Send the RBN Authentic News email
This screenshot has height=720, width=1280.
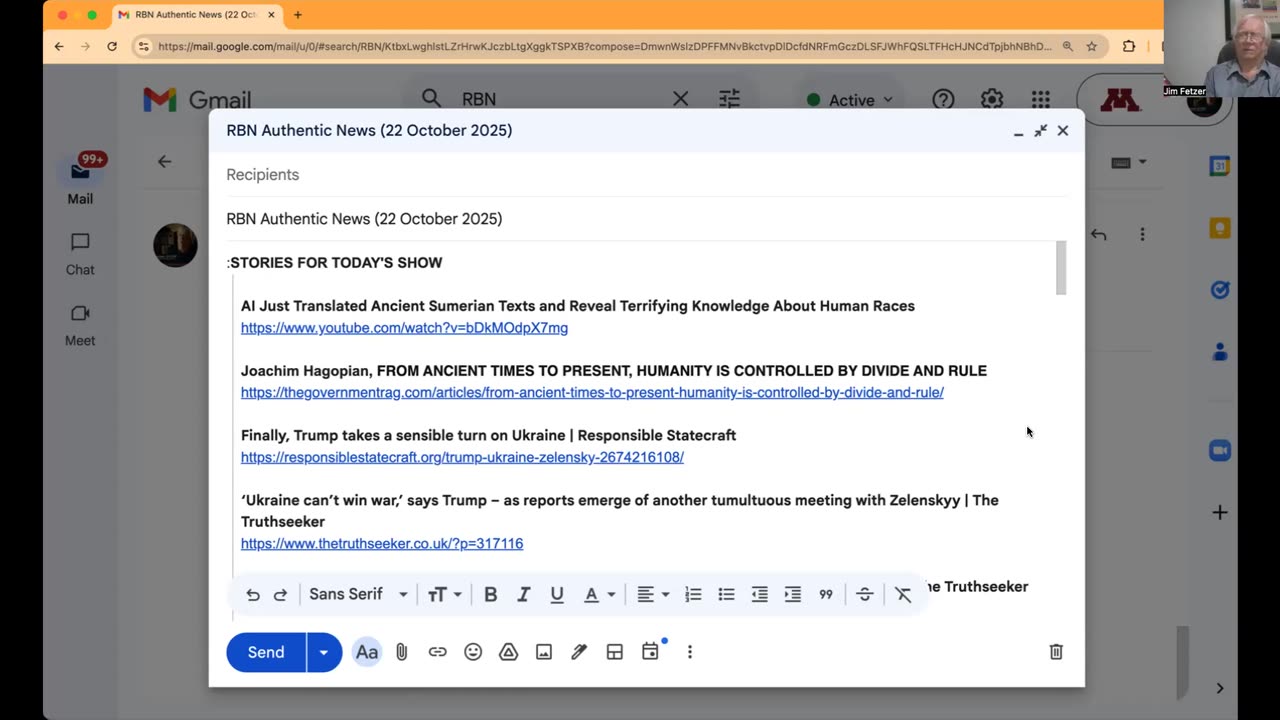point(266,652)
